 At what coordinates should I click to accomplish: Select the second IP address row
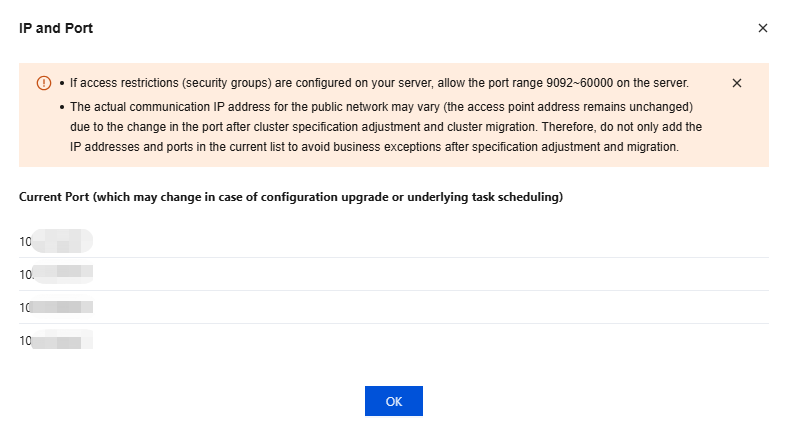56,274
